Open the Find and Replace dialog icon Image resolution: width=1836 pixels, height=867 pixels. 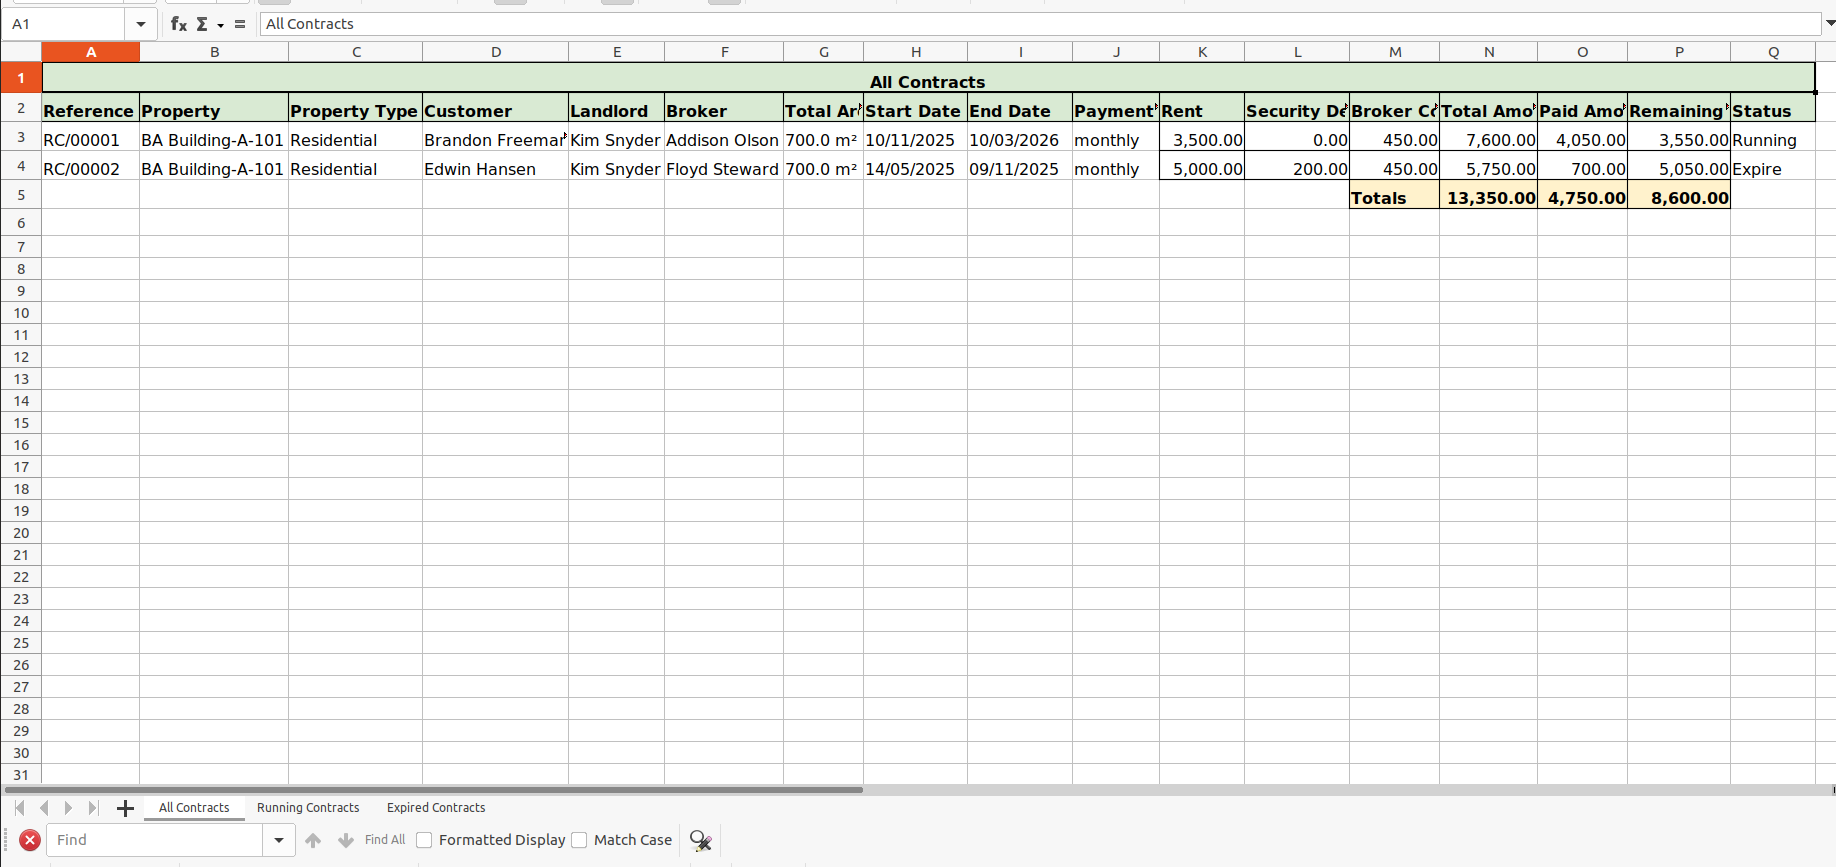(x=701, y=841)
